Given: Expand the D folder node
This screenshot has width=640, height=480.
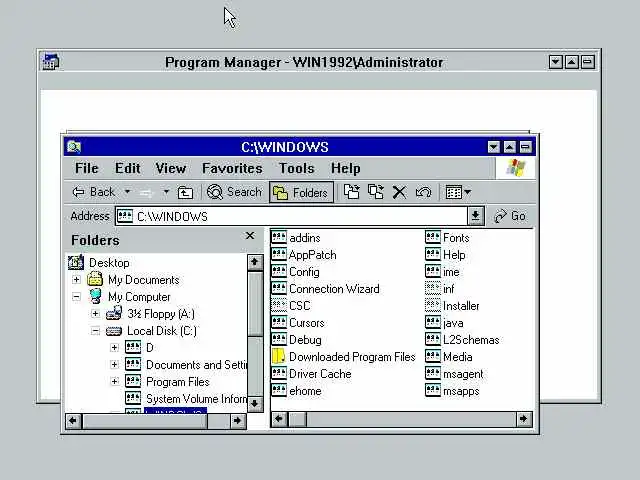Looking at the screenshot, I should coord(114,348).
